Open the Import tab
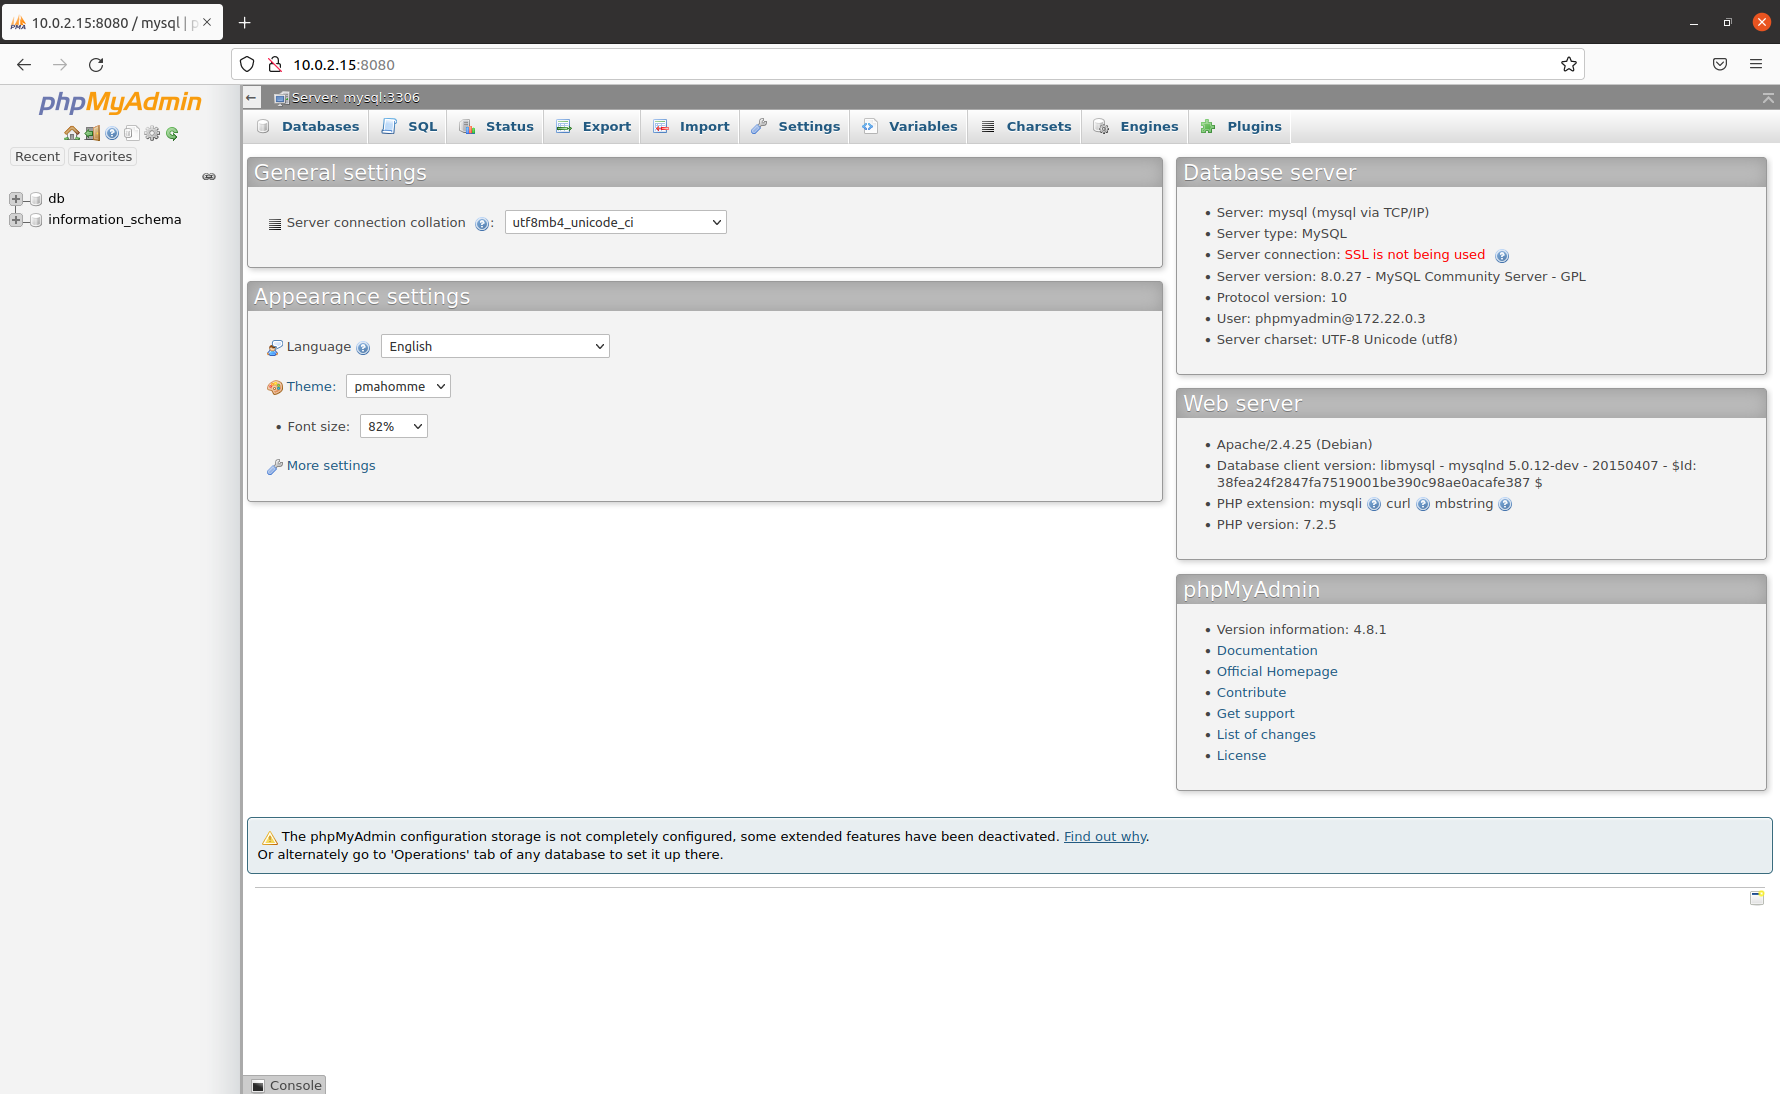1780x1094 pixels. point(691,126)
